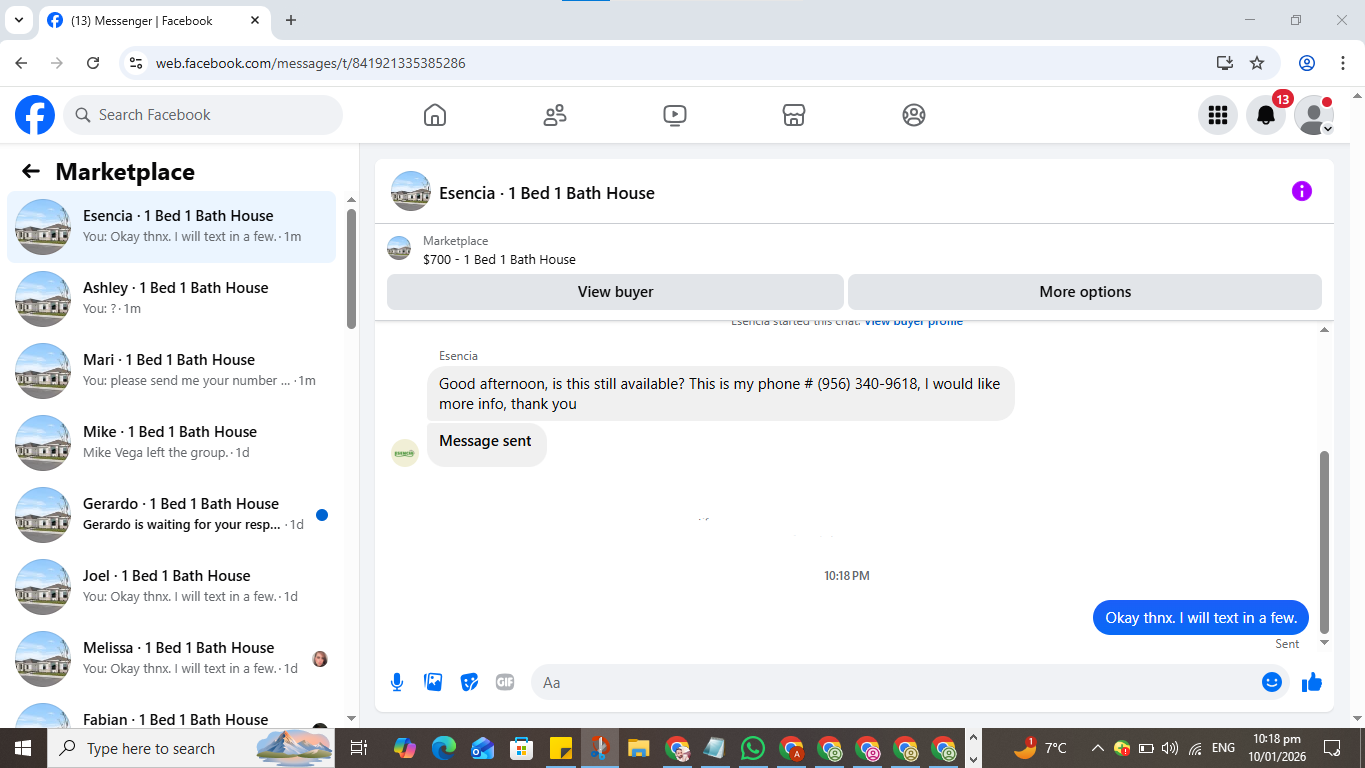Open the Gerardo unread conversation
This screenshot has height=768, width=1365.
(x=172, y=515)
